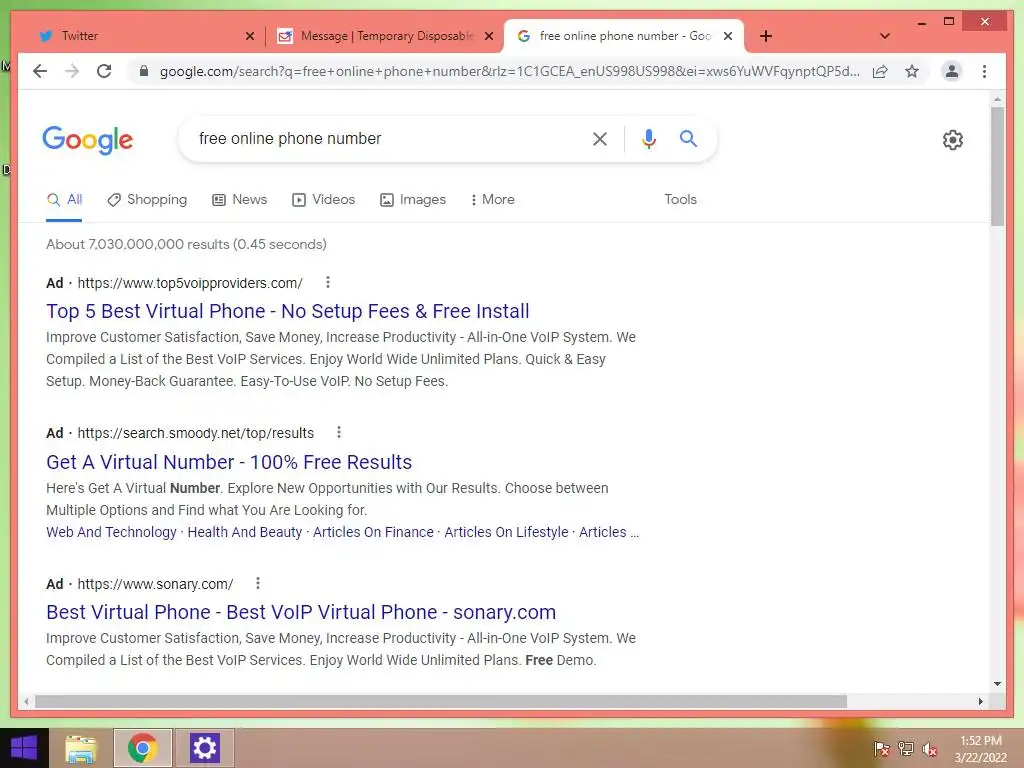
Task: Open Action Center flag in tray
Action: pyautogui.click(x=881, y=749)
